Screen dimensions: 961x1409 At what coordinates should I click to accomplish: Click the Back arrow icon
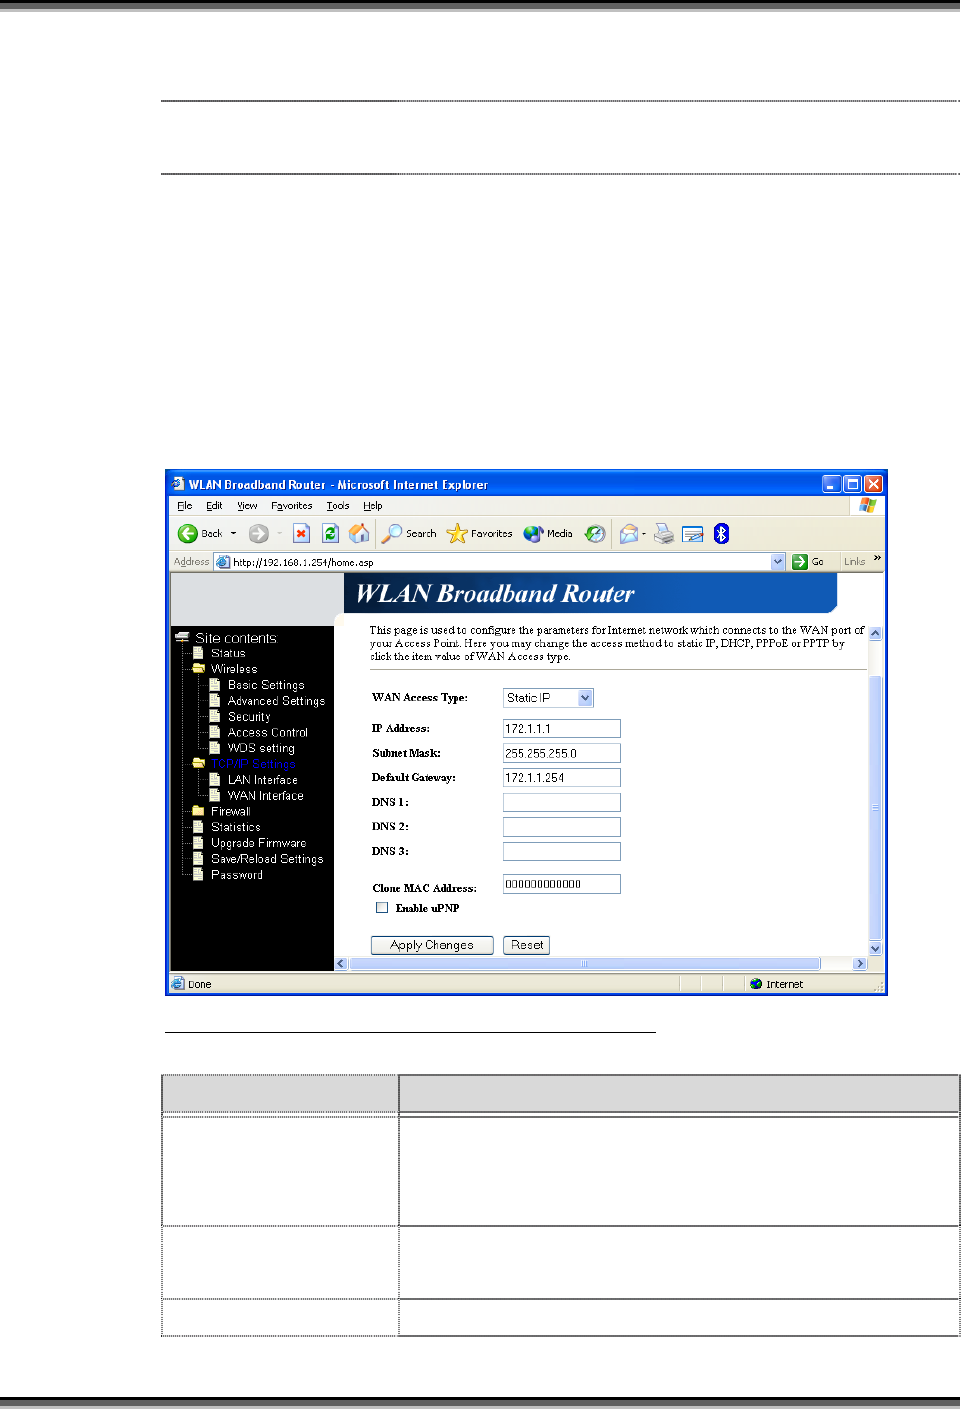187,534
